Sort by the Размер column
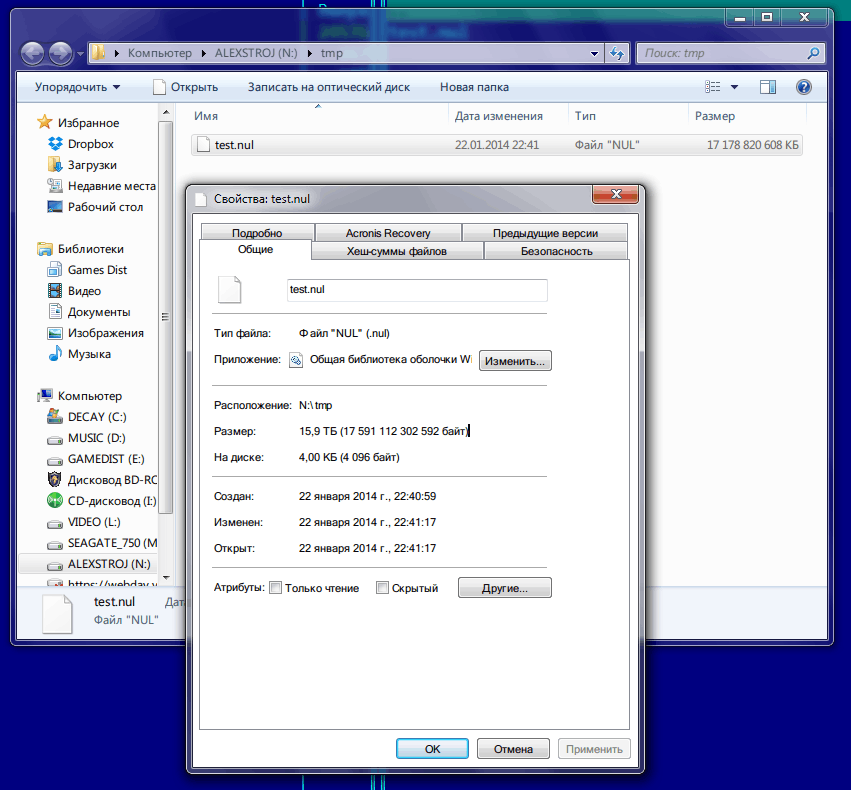 (748, 116)
